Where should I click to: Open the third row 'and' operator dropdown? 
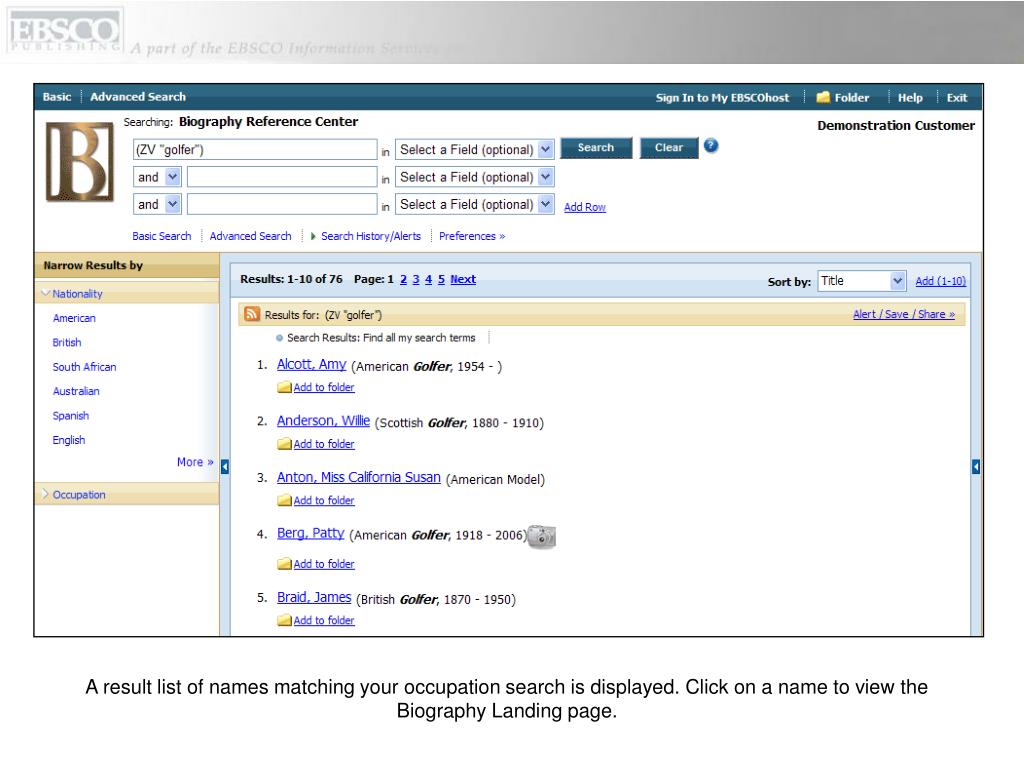(x=157, y=204)
